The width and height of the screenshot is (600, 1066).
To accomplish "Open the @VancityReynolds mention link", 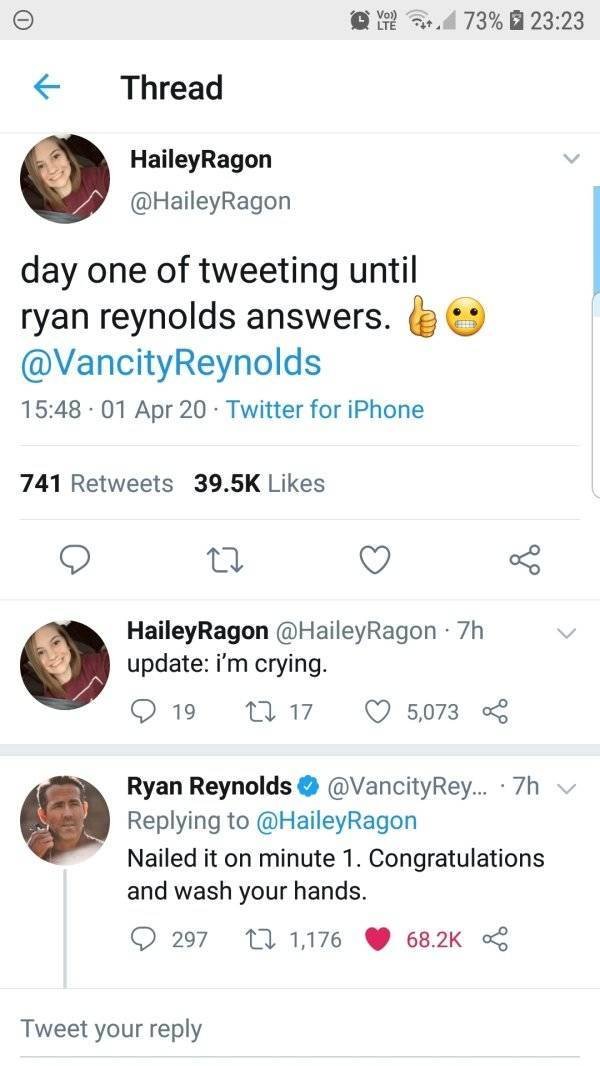I will pyautogui.click(x=171, y=362).
